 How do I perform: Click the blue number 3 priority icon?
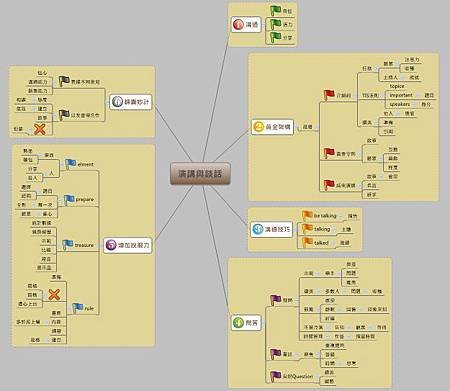click(258, 229)
